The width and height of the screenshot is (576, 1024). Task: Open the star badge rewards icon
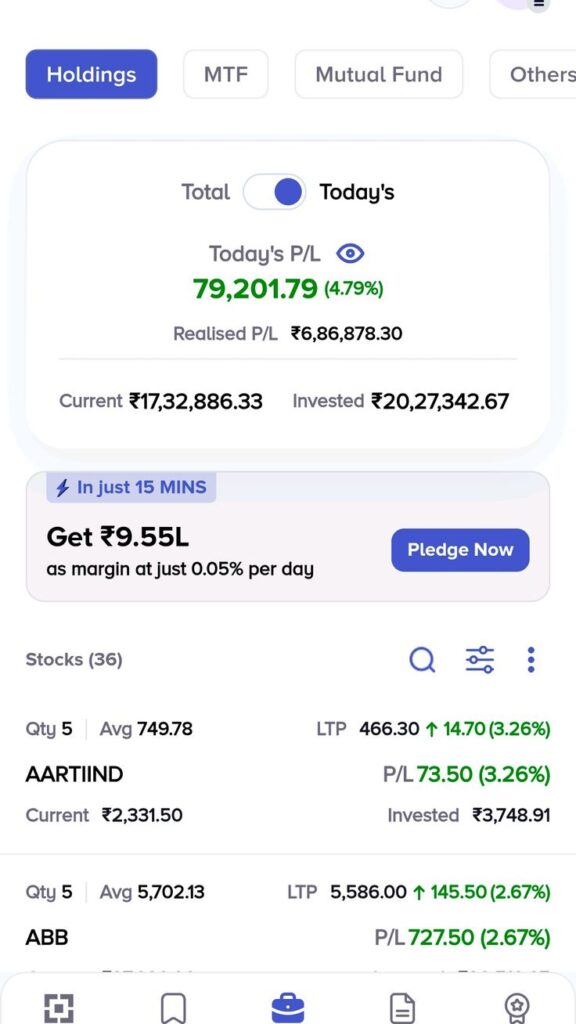pyautogui.click(x=517, y=1008)
